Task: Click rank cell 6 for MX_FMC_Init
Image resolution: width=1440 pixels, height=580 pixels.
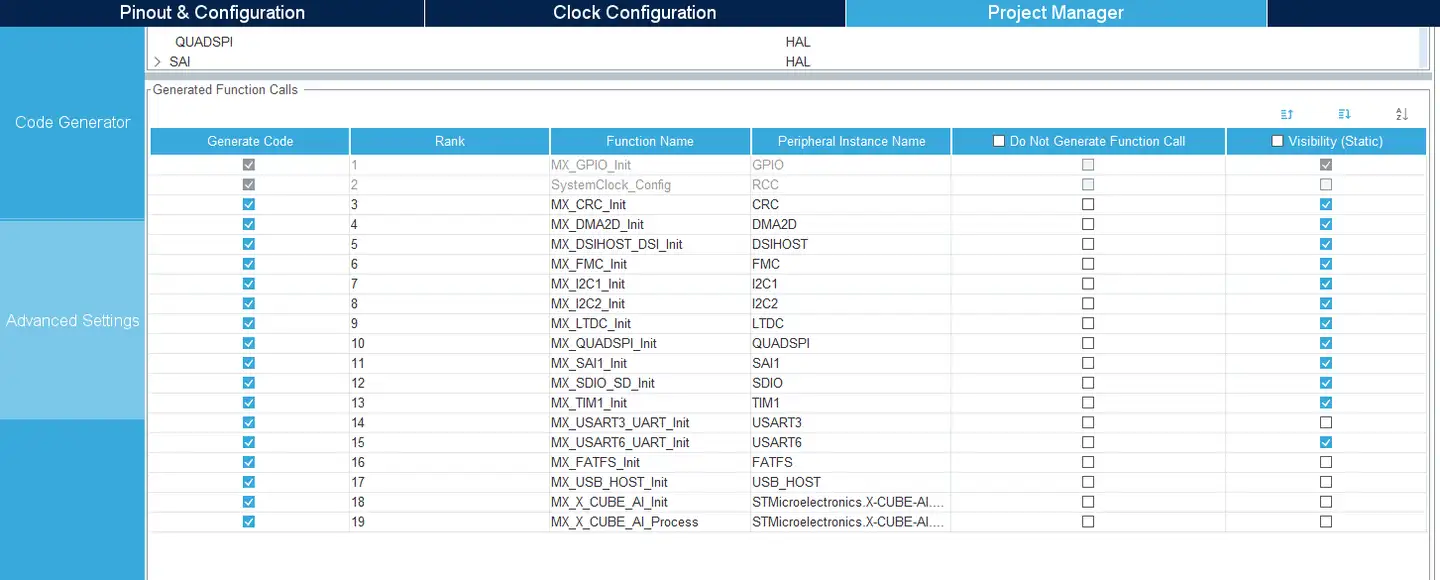Action: click(x=450, y=264)
